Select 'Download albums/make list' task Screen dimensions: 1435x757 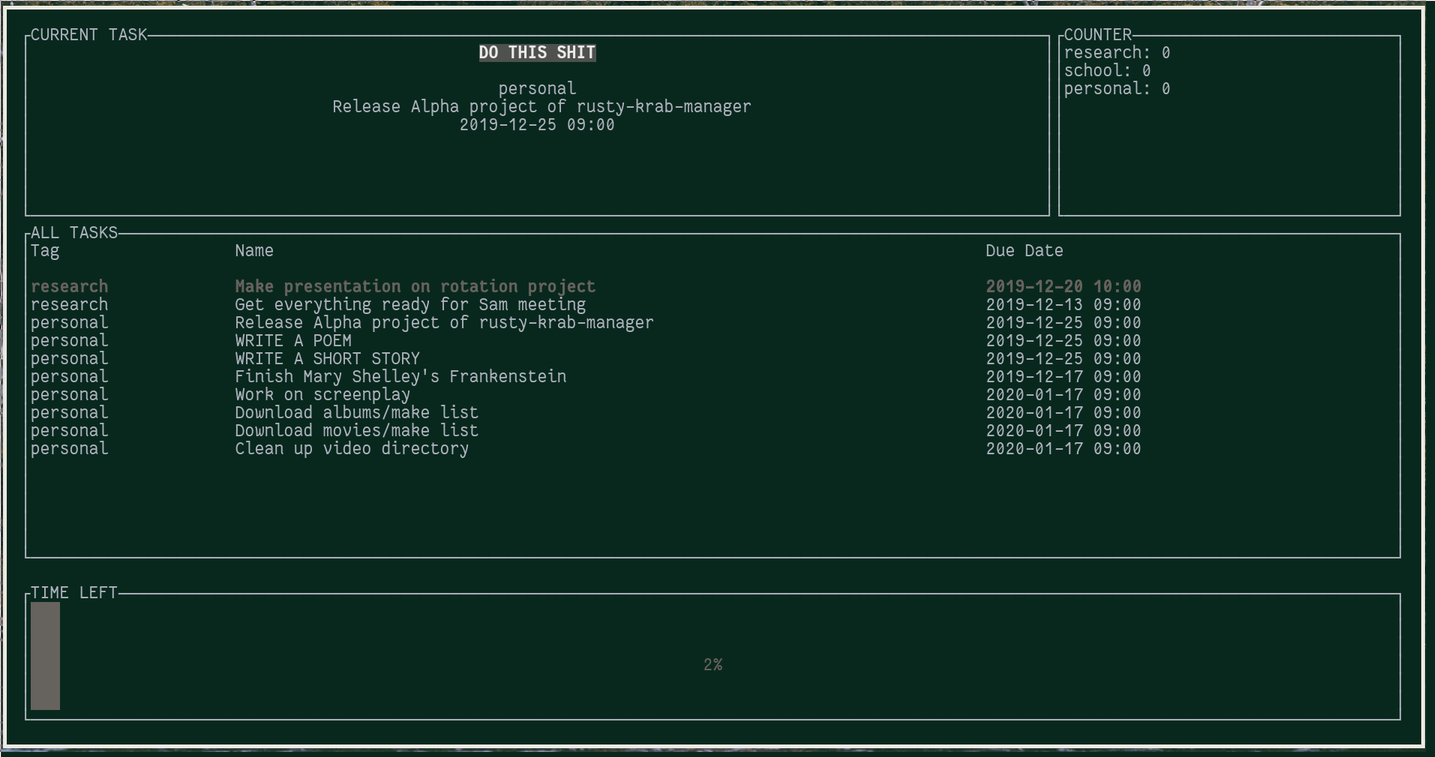click(586, 413)
